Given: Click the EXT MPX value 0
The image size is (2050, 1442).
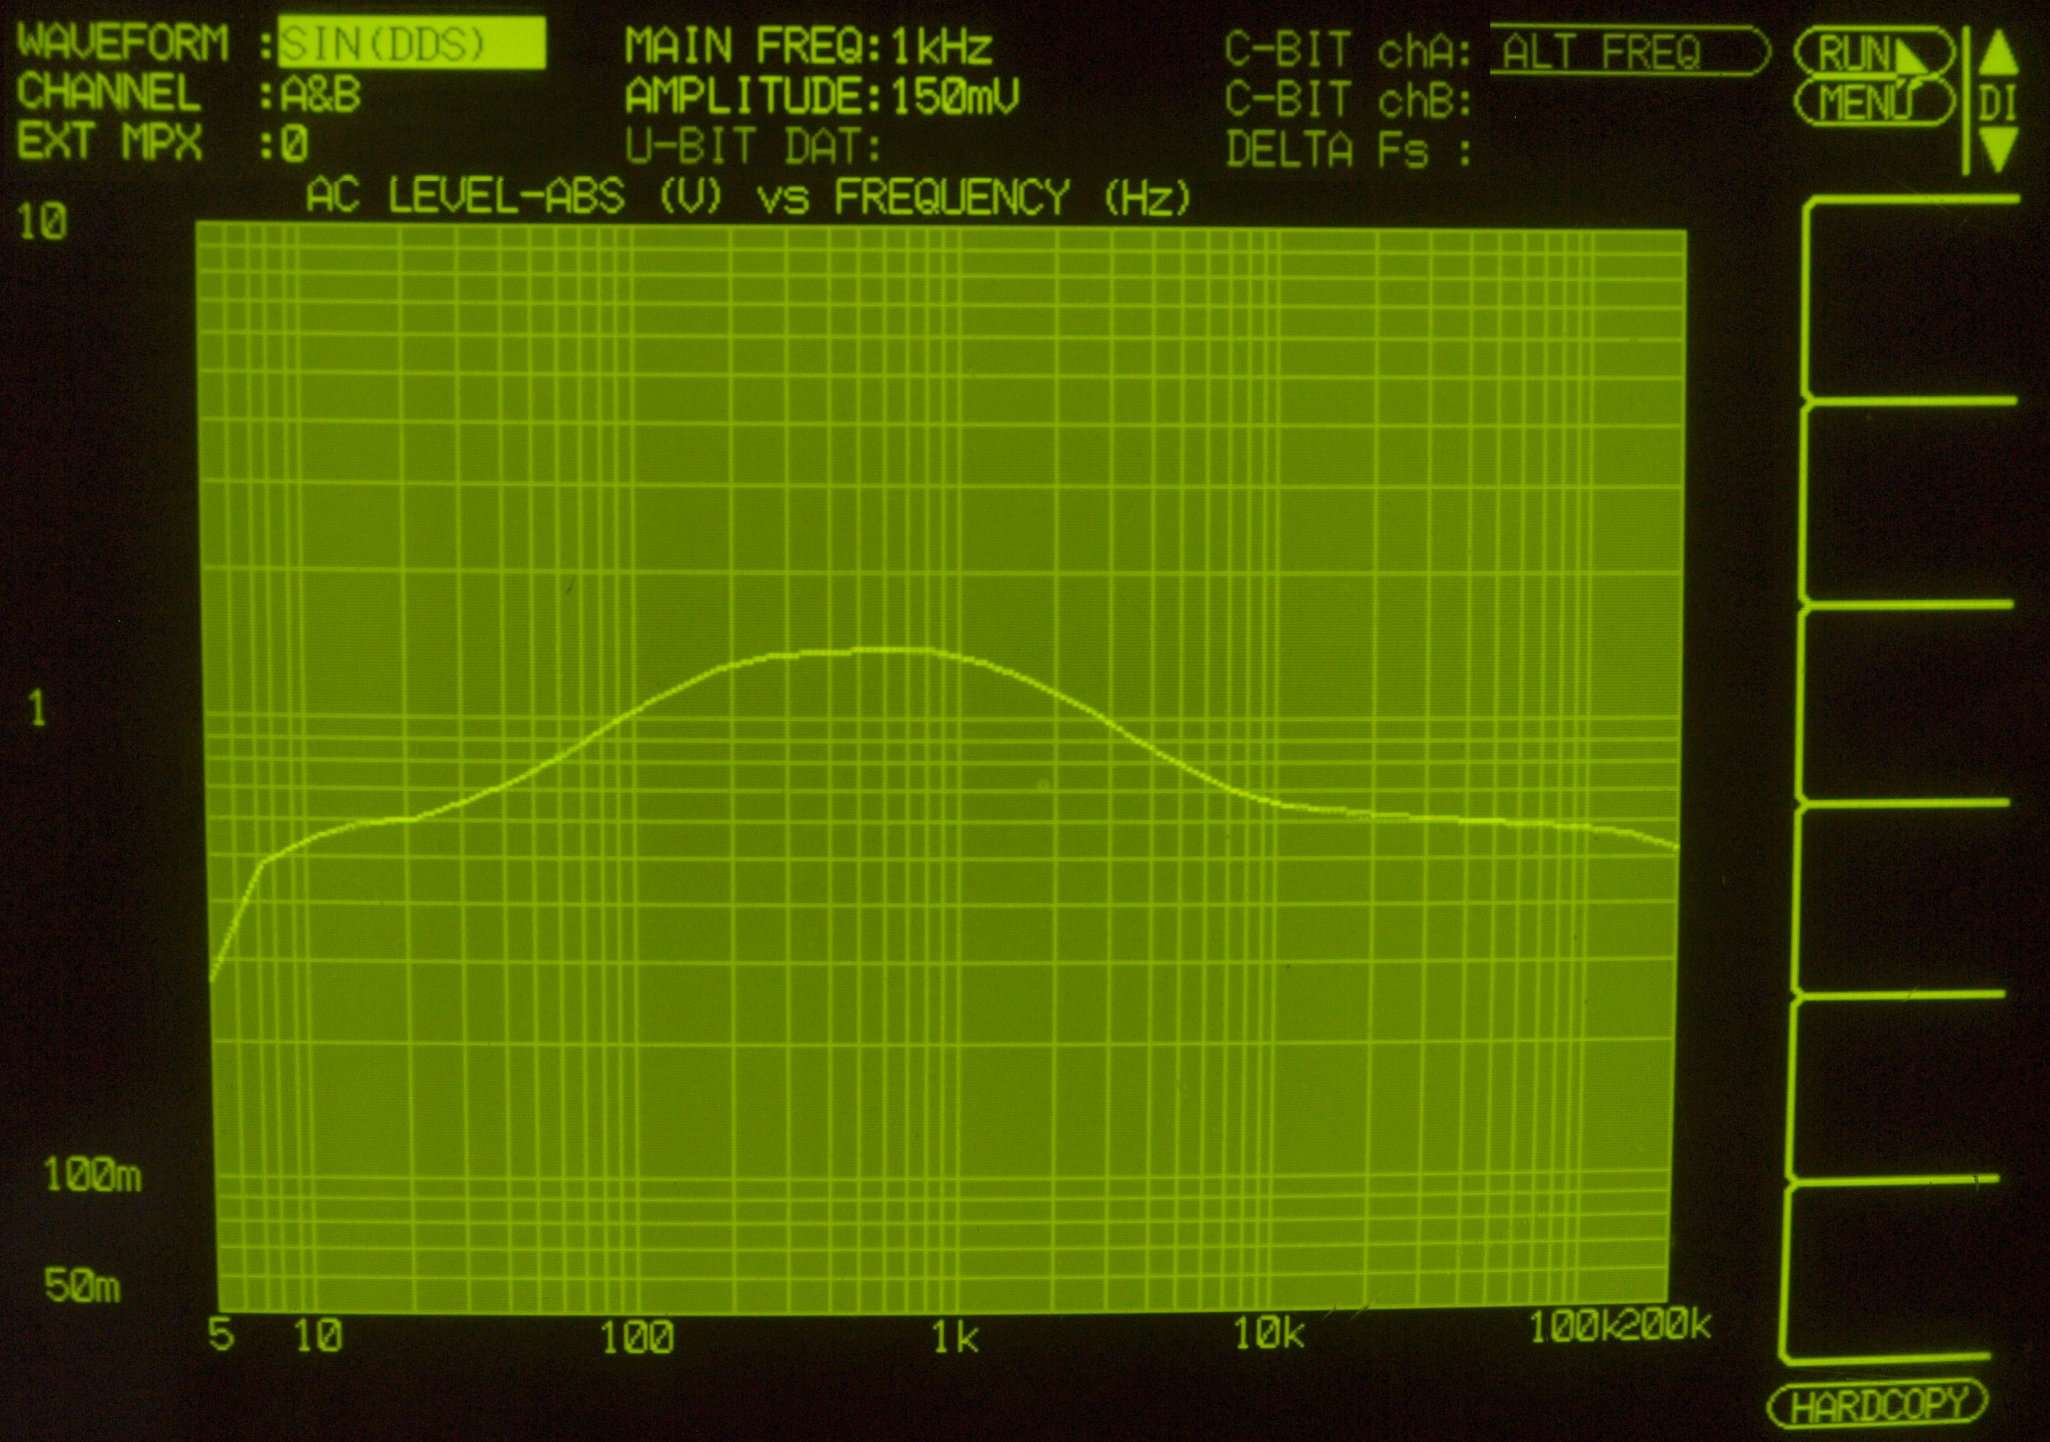Looking at the screenshot, I should click(x=294, y=145).
